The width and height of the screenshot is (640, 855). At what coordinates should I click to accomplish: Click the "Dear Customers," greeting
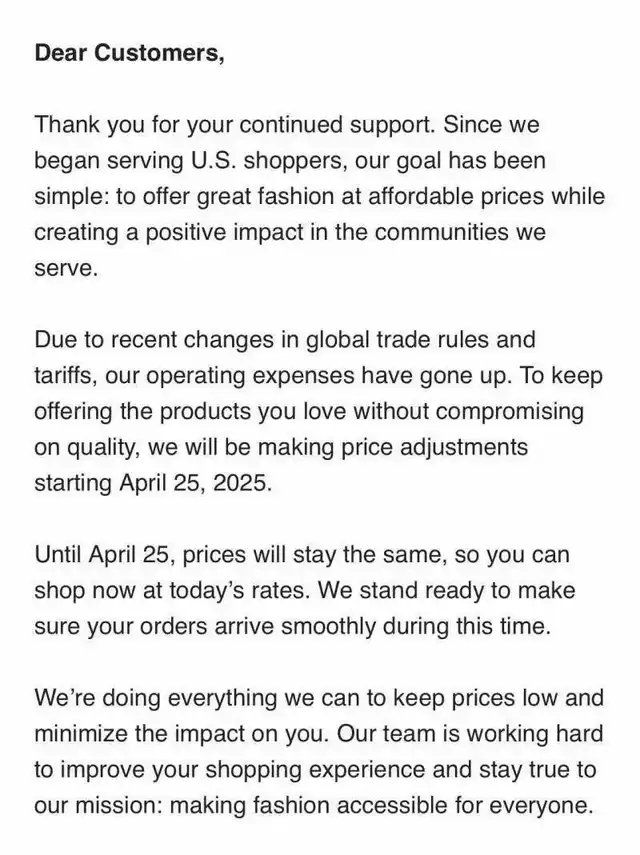point(129,54)
